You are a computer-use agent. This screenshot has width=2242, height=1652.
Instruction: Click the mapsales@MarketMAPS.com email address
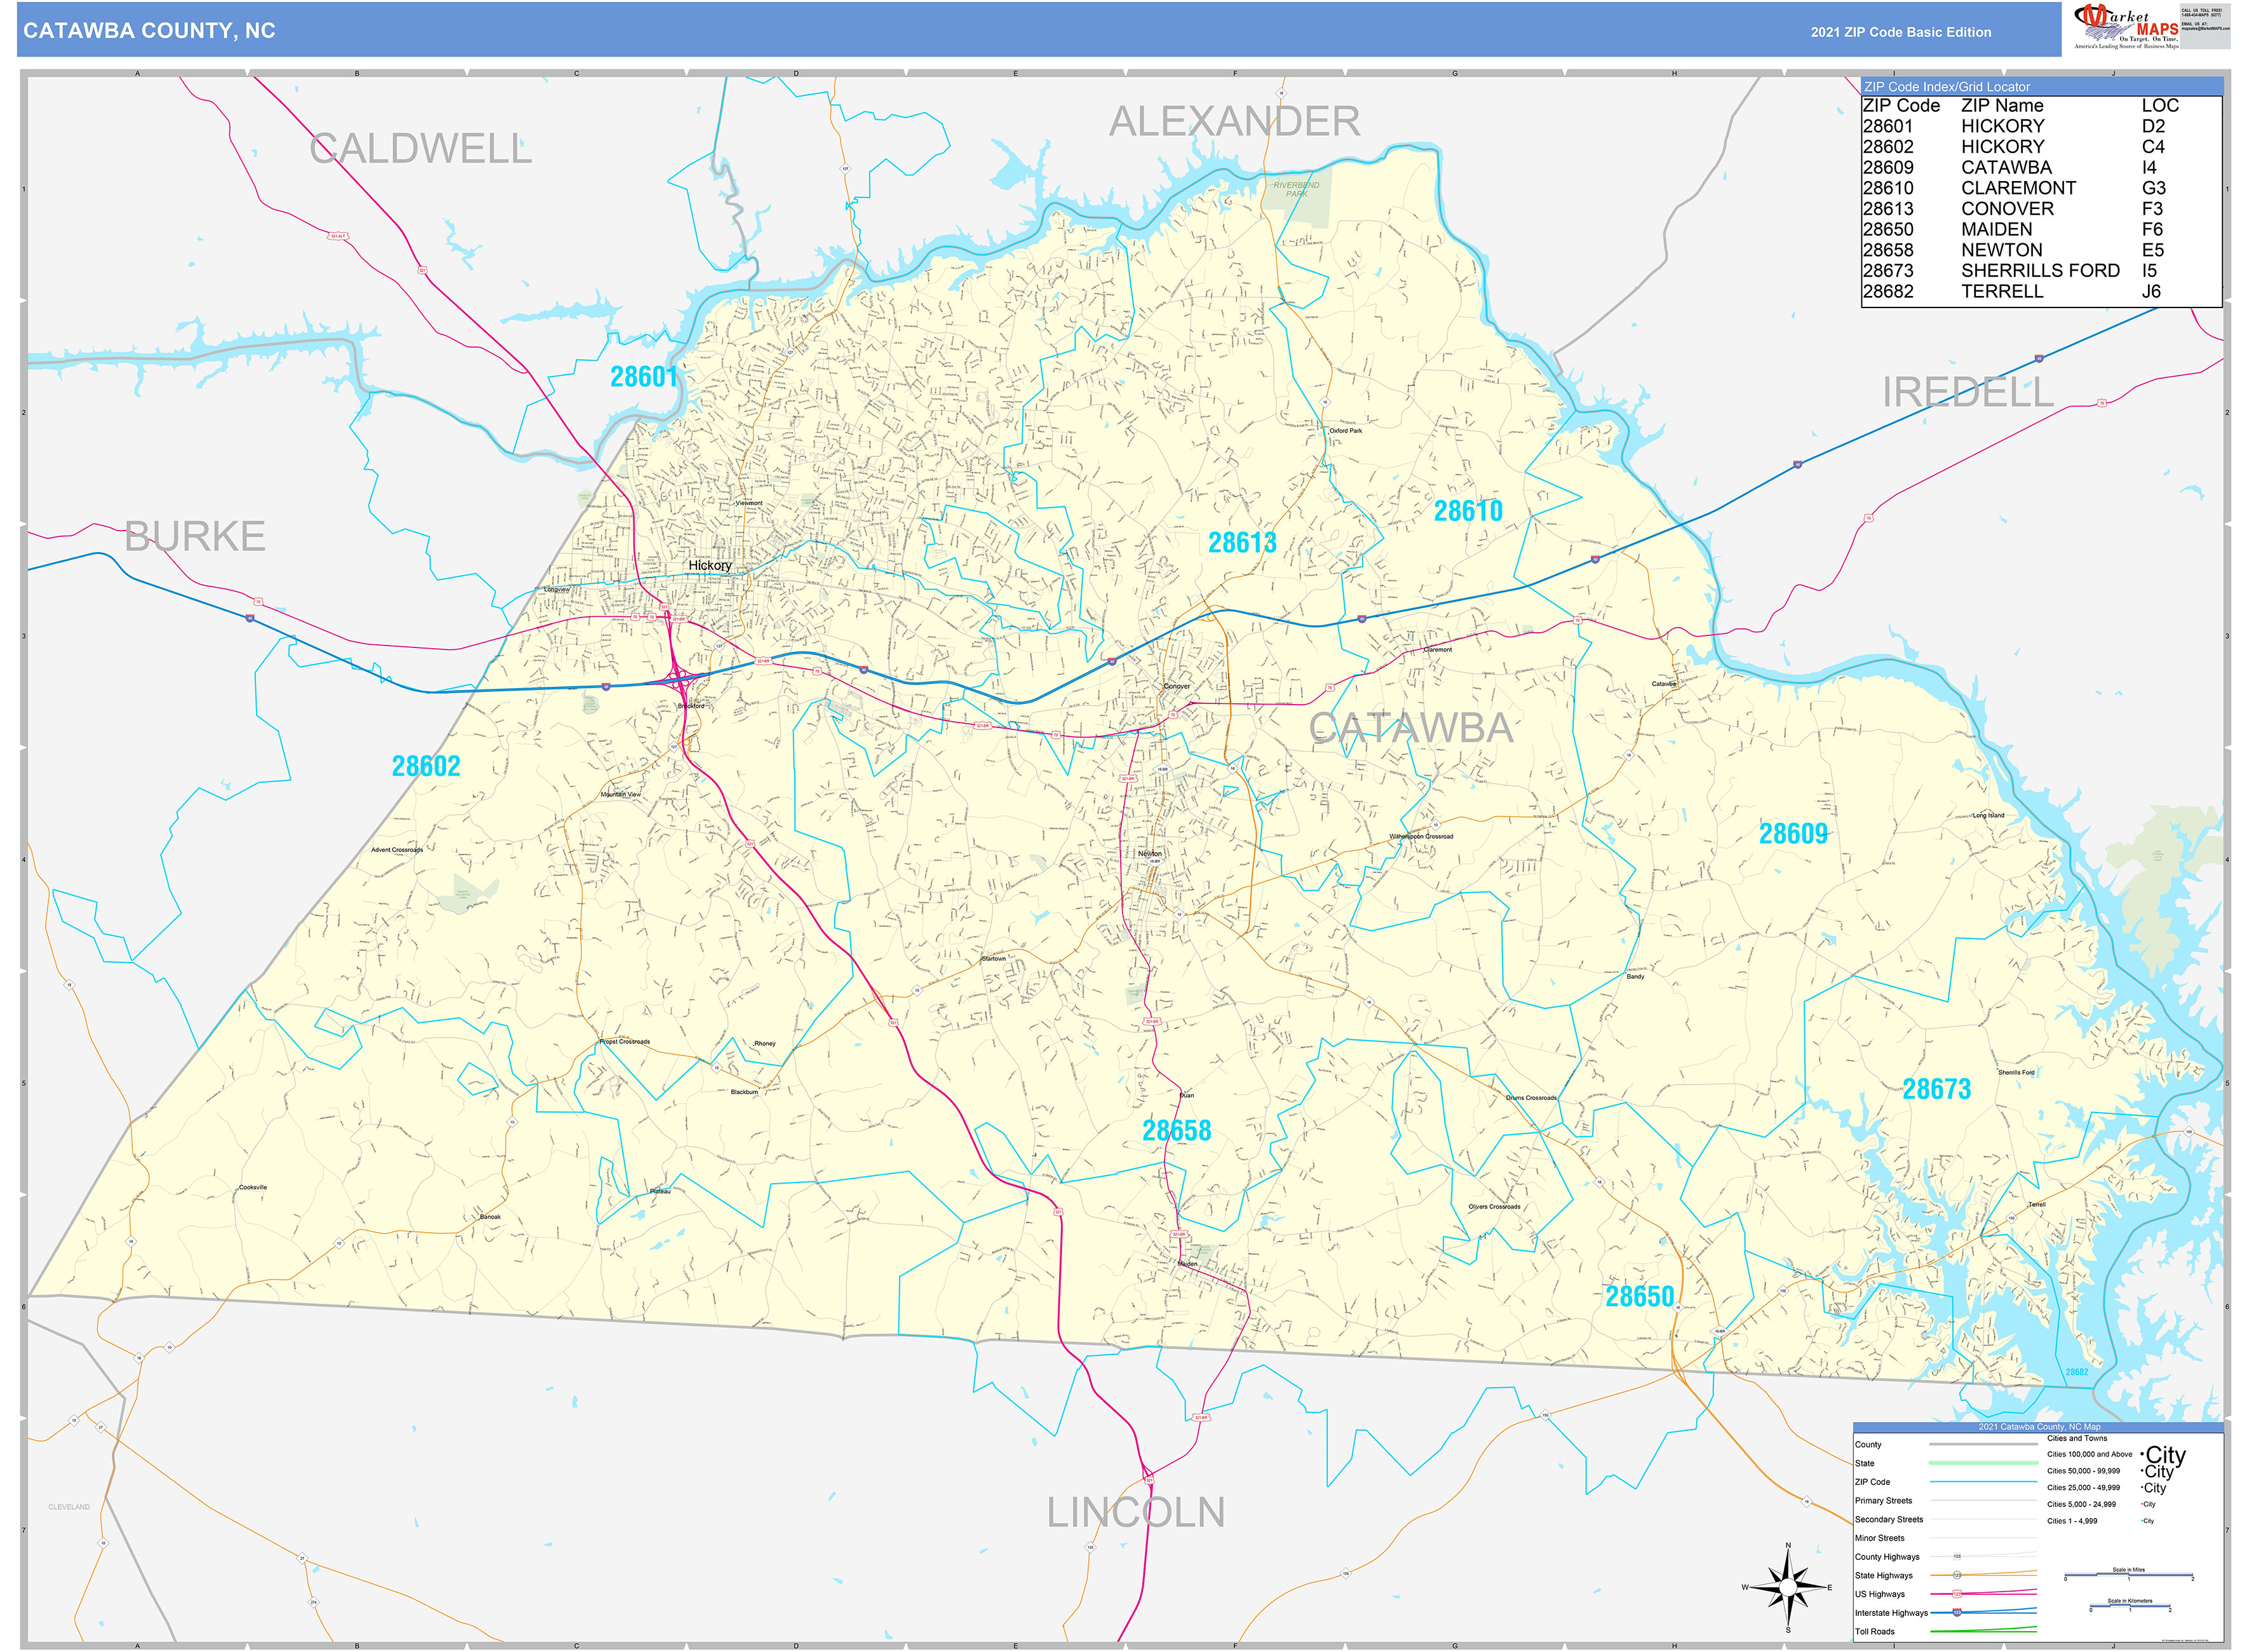2207,28
